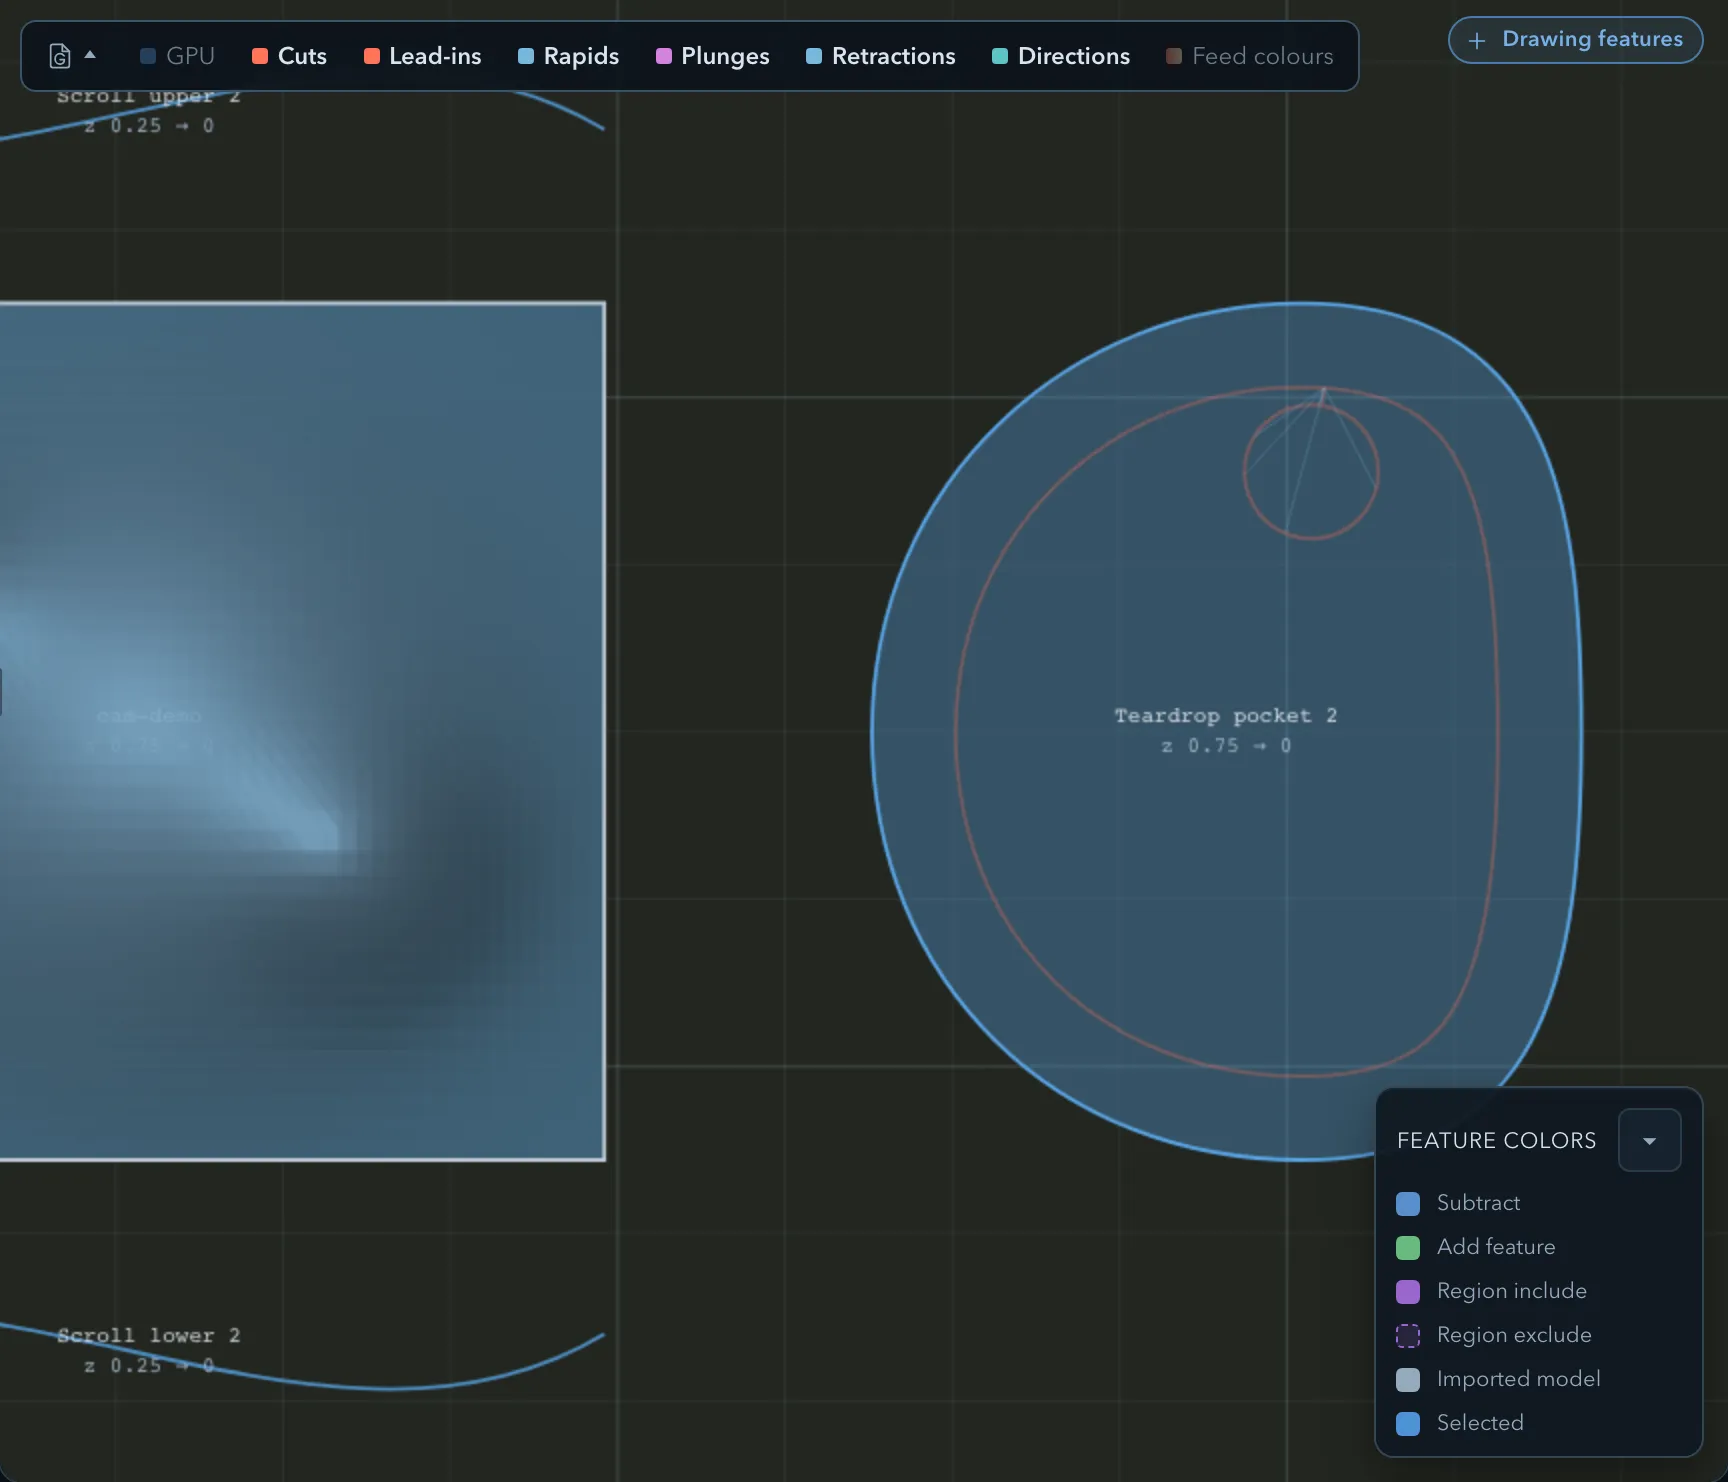Click the Add feature green swatch
Screen dimensions: 1728x1482
pos(1408,1247)
